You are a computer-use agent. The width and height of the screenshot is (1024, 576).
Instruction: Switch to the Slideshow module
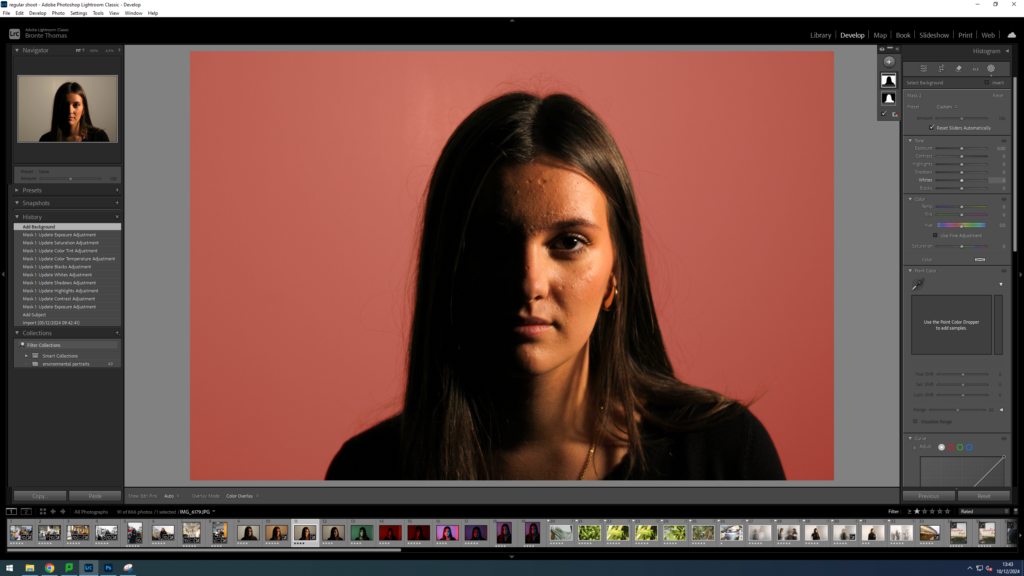click(x=934, y=35)
